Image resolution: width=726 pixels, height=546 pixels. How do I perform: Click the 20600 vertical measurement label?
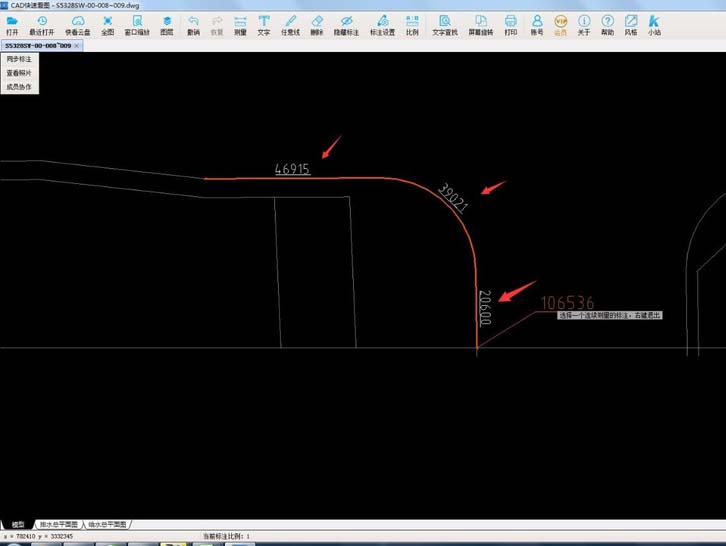(485, 308)
